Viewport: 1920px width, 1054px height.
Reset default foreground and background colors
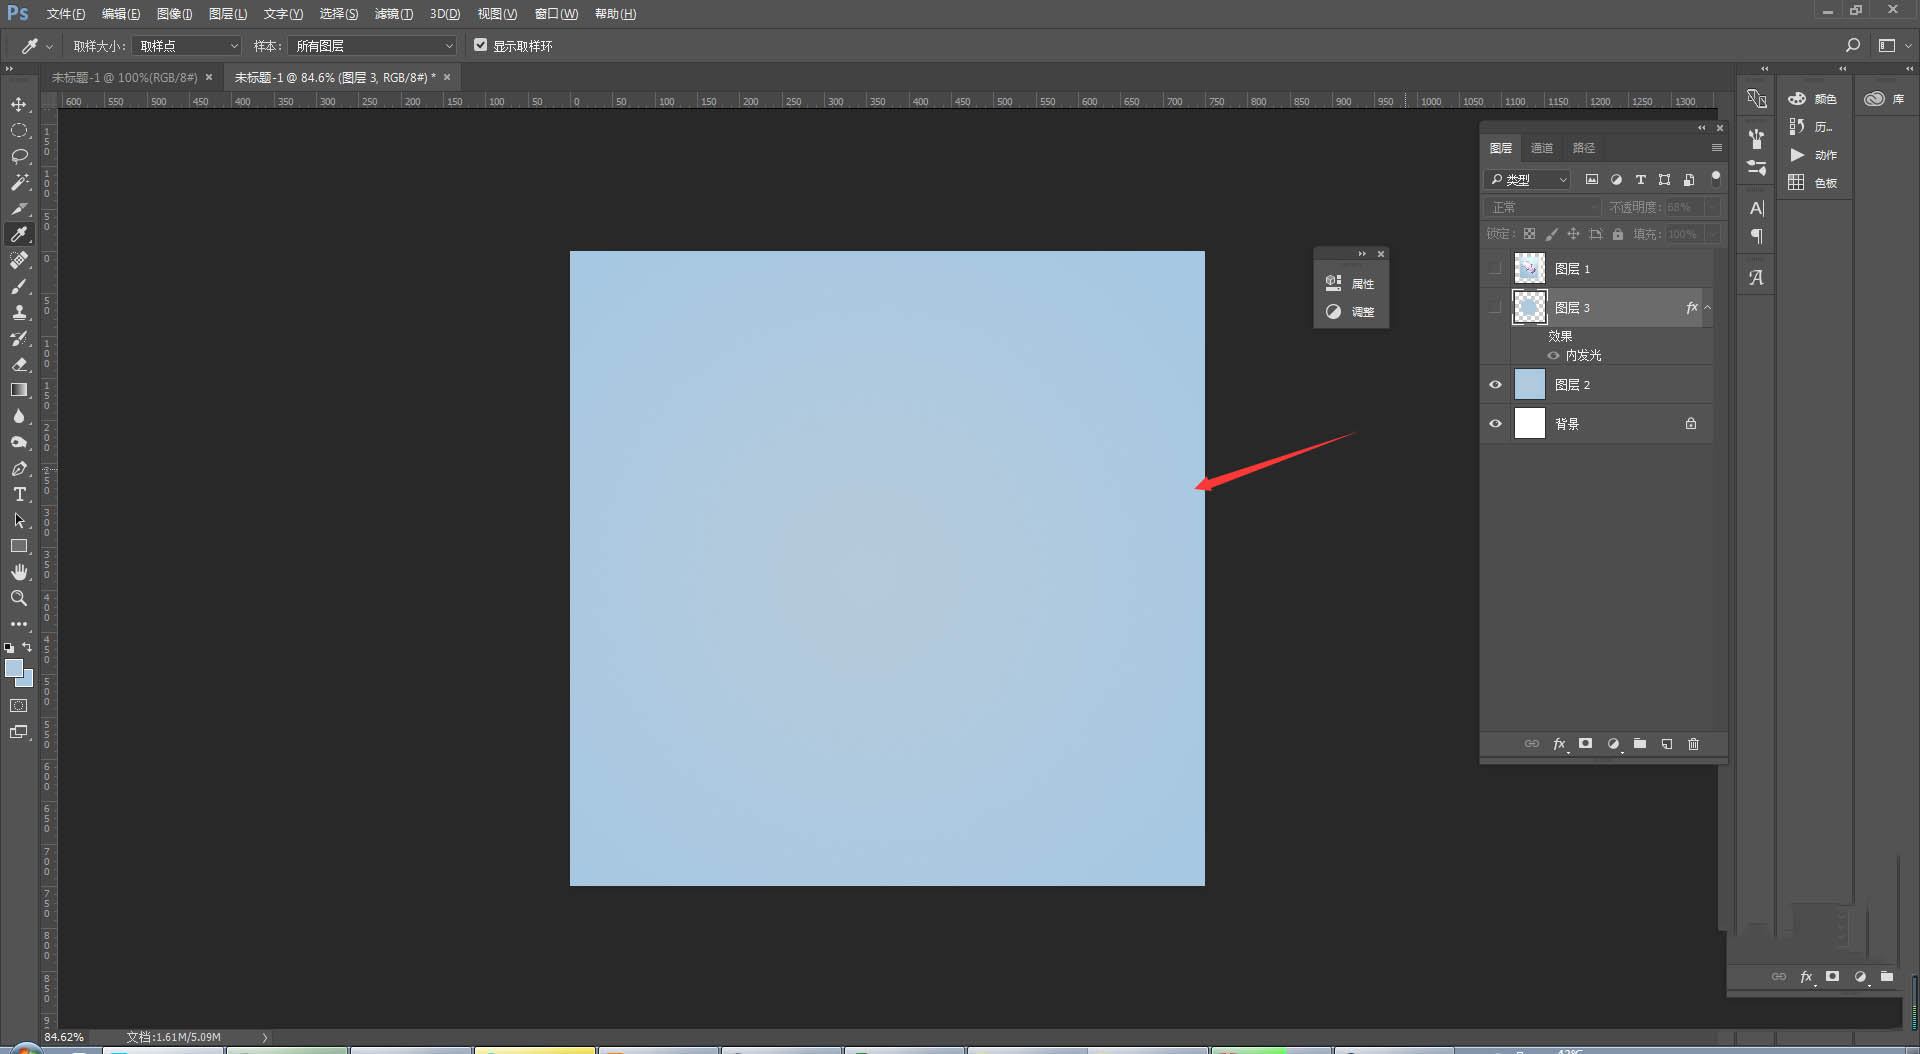coord(9,648)
